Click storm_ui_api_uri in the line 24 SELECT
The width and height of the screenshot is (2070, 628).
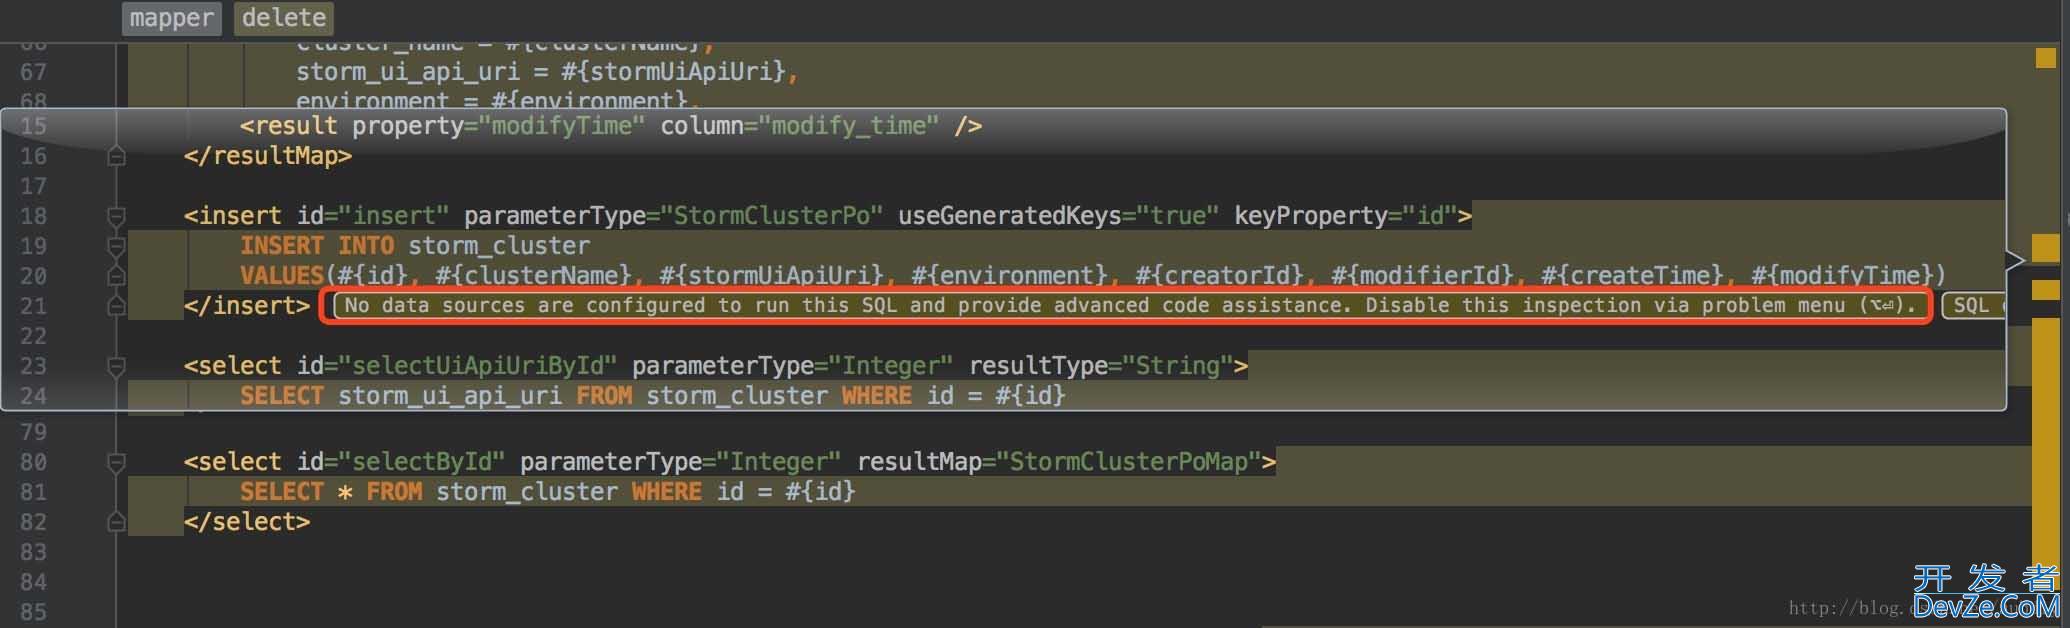tap(450, 396)
